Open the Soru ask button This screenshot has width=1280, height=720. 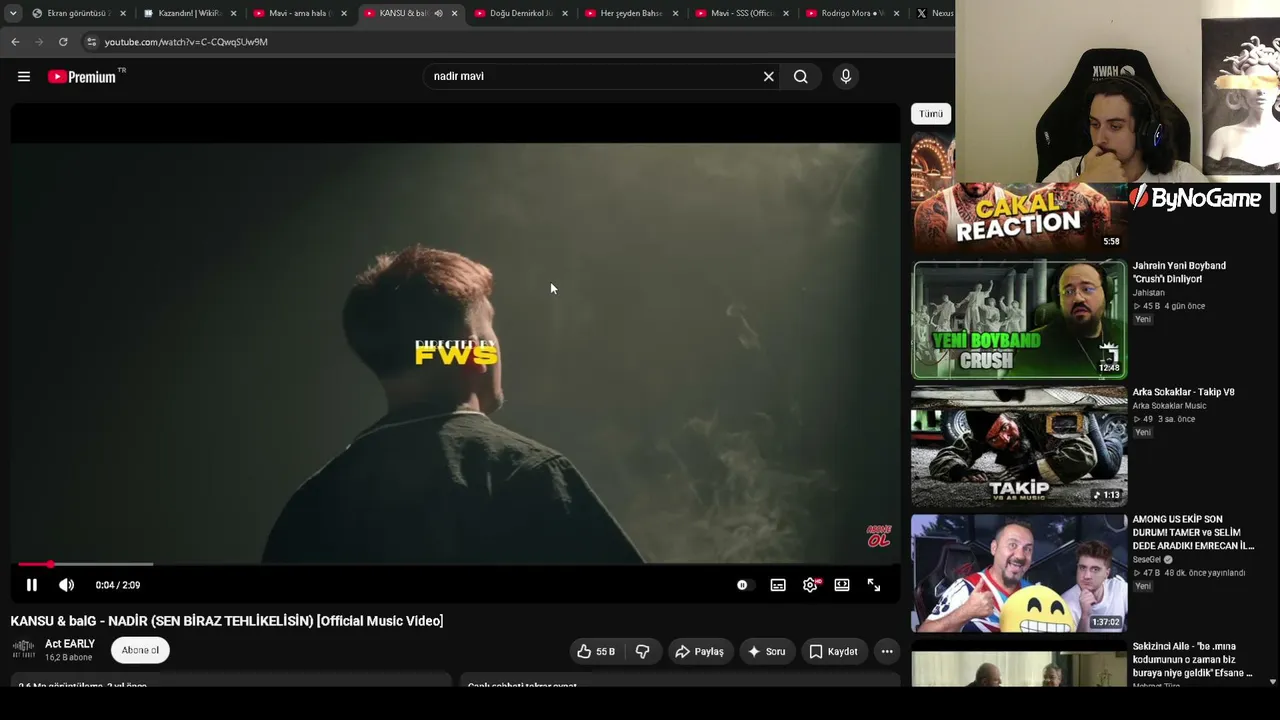click(766, 651)
